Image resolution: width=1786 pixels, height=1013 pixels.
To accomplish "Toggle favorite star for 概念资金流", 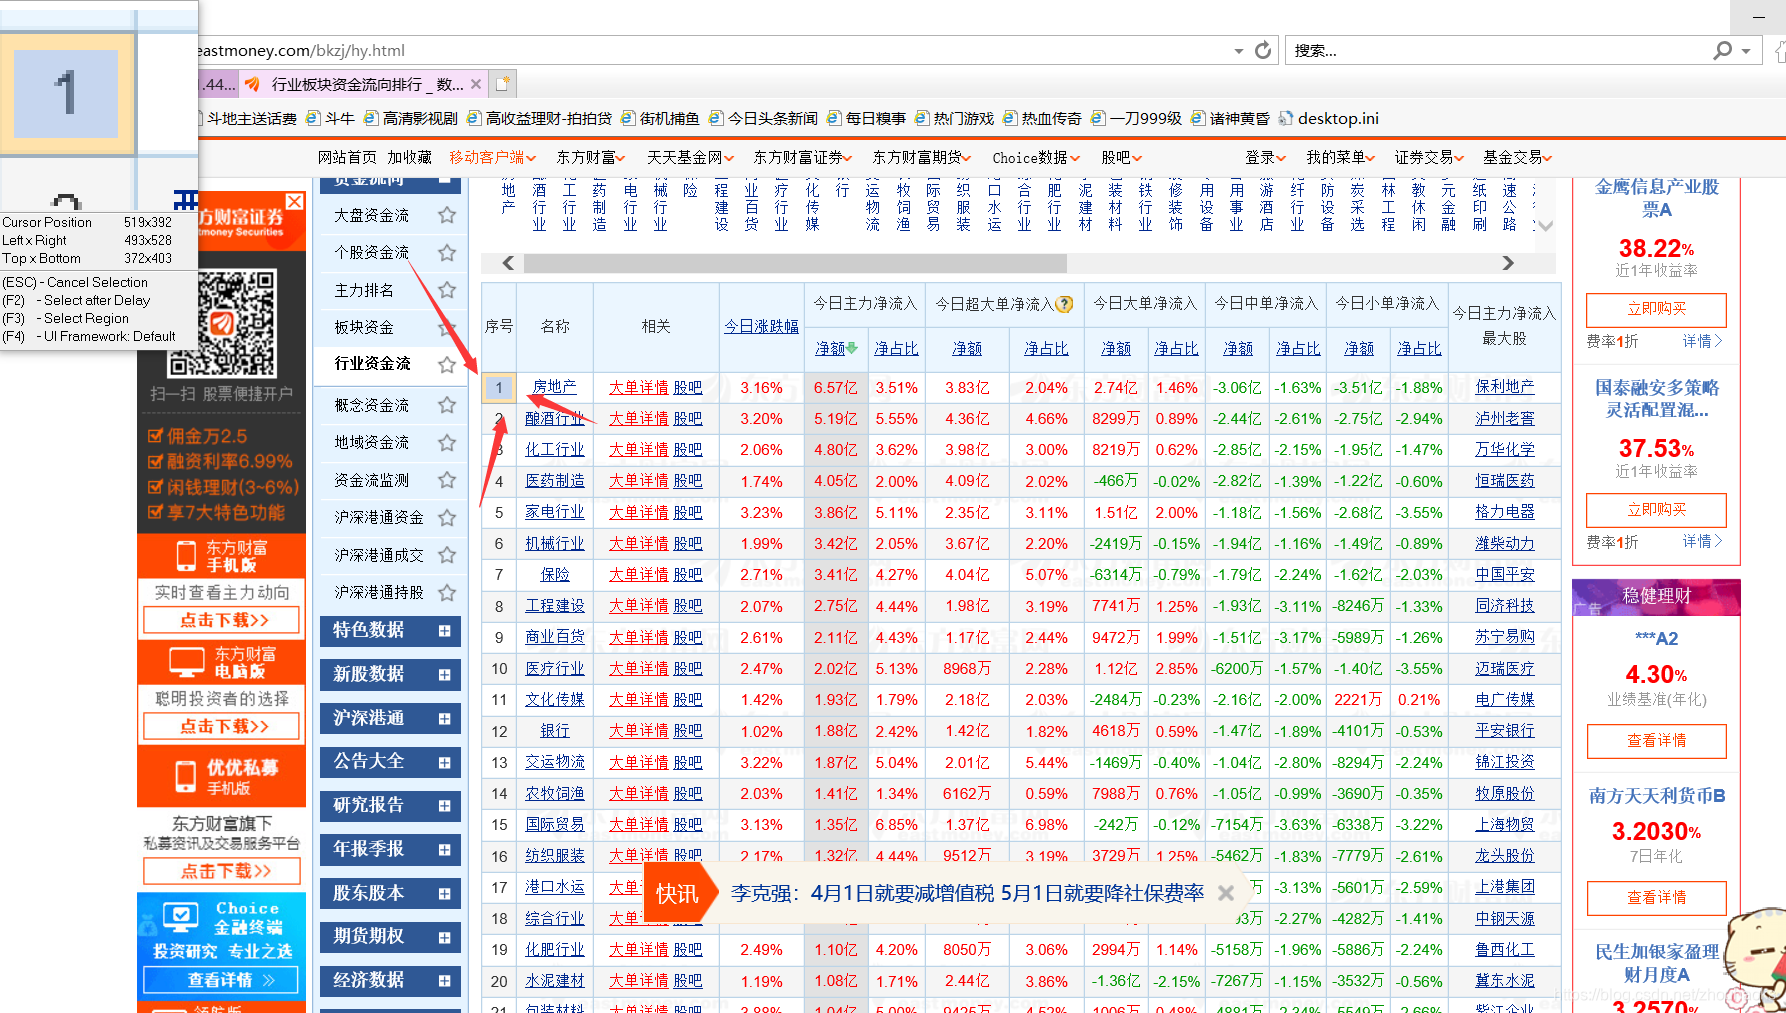I will pyautogui.click(x=447, y=405).
